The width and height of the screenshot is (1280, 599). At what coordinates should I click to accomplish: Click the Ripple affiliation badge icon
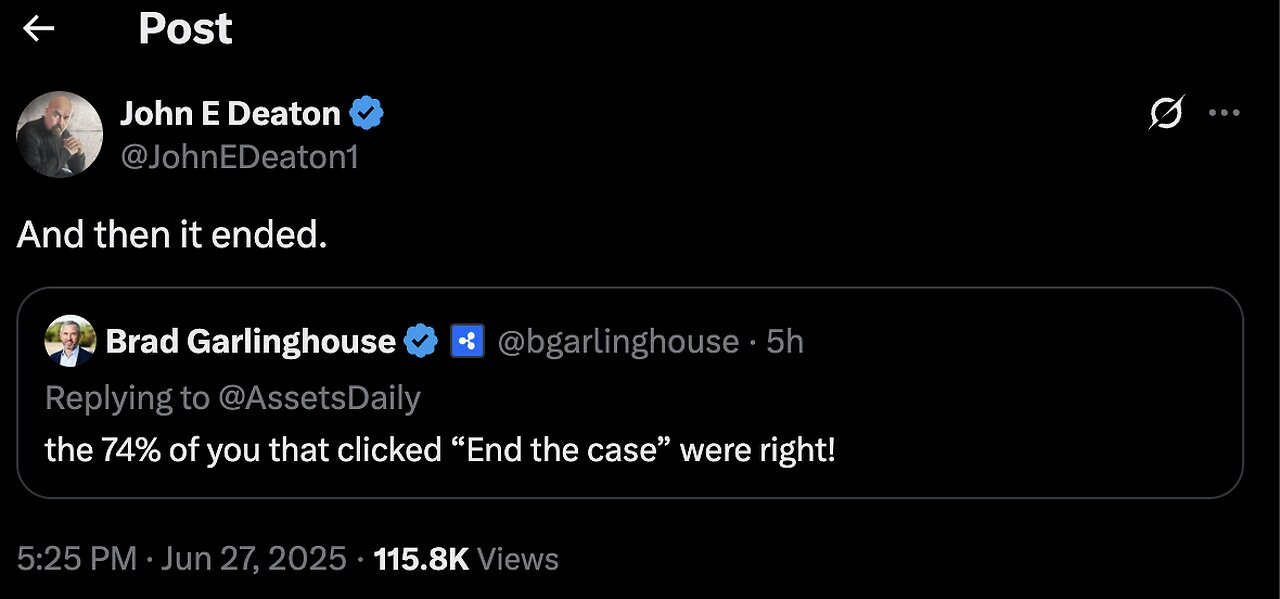pos(467,342)
